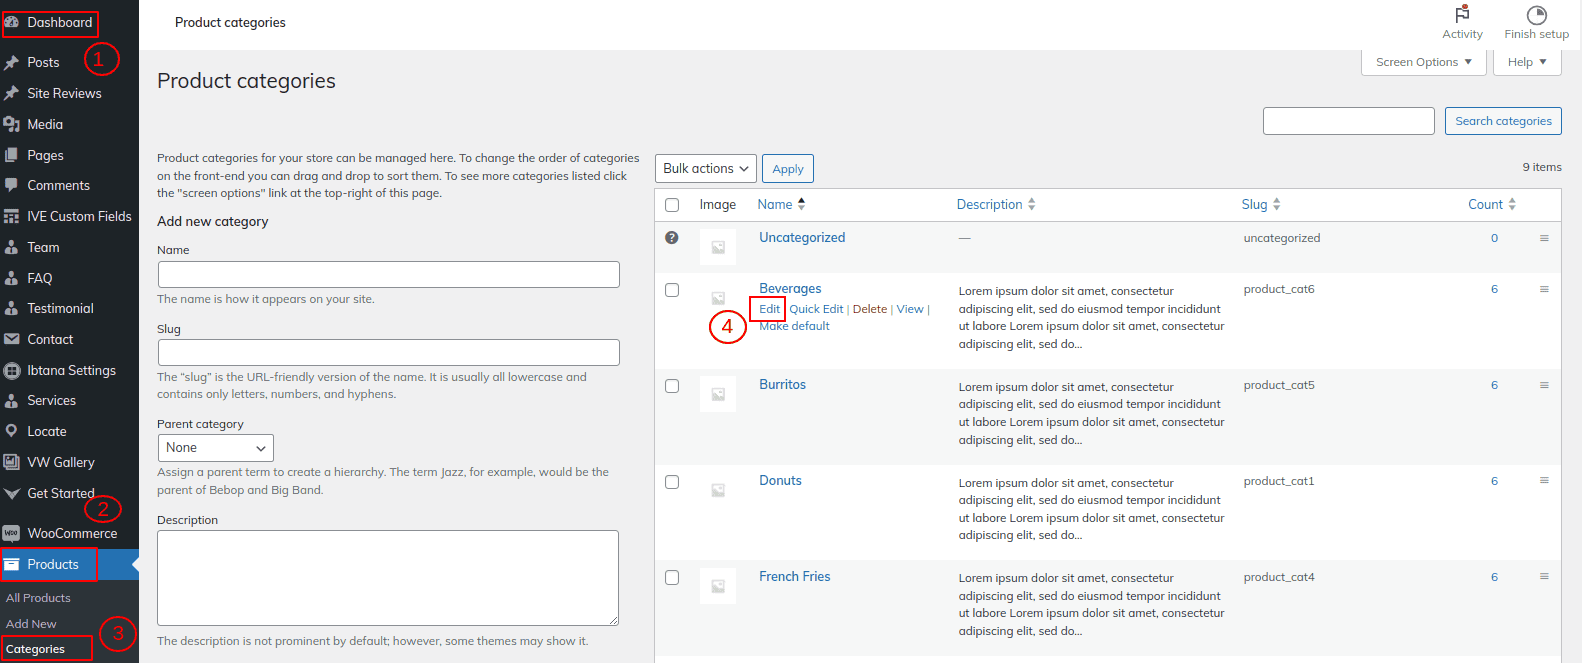Image resolution: width=1582 pixels, height=663 pixels.
Task: Check the Donuts row checkbox
Action: [672, 482]
